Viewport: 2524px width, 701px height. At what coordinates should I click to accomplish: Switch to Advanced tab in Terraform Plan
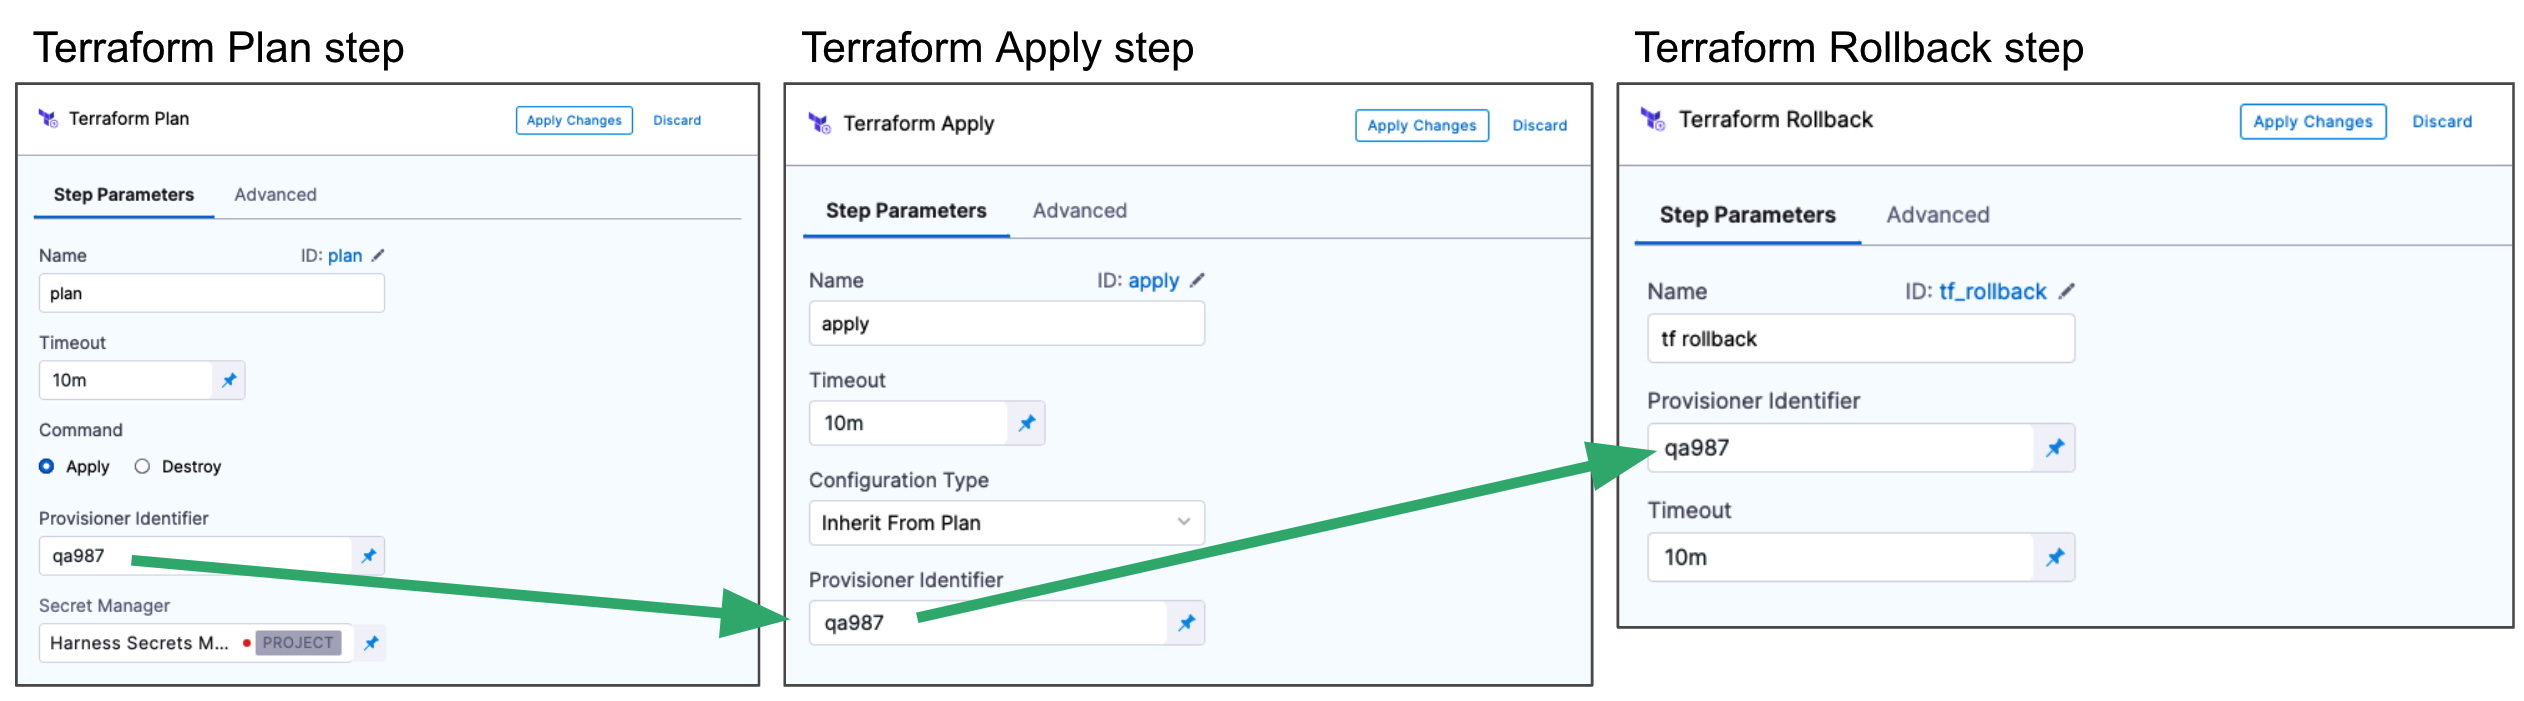click(x=275, y=195)
